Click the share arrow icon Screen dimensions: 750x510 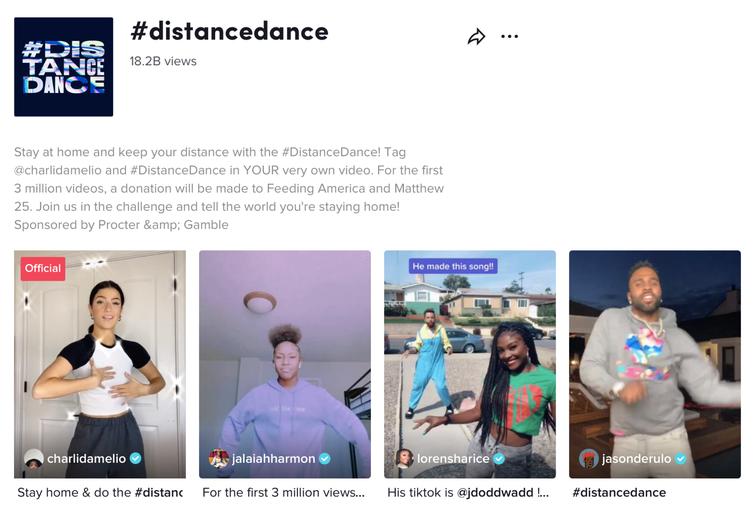(476, 36)
